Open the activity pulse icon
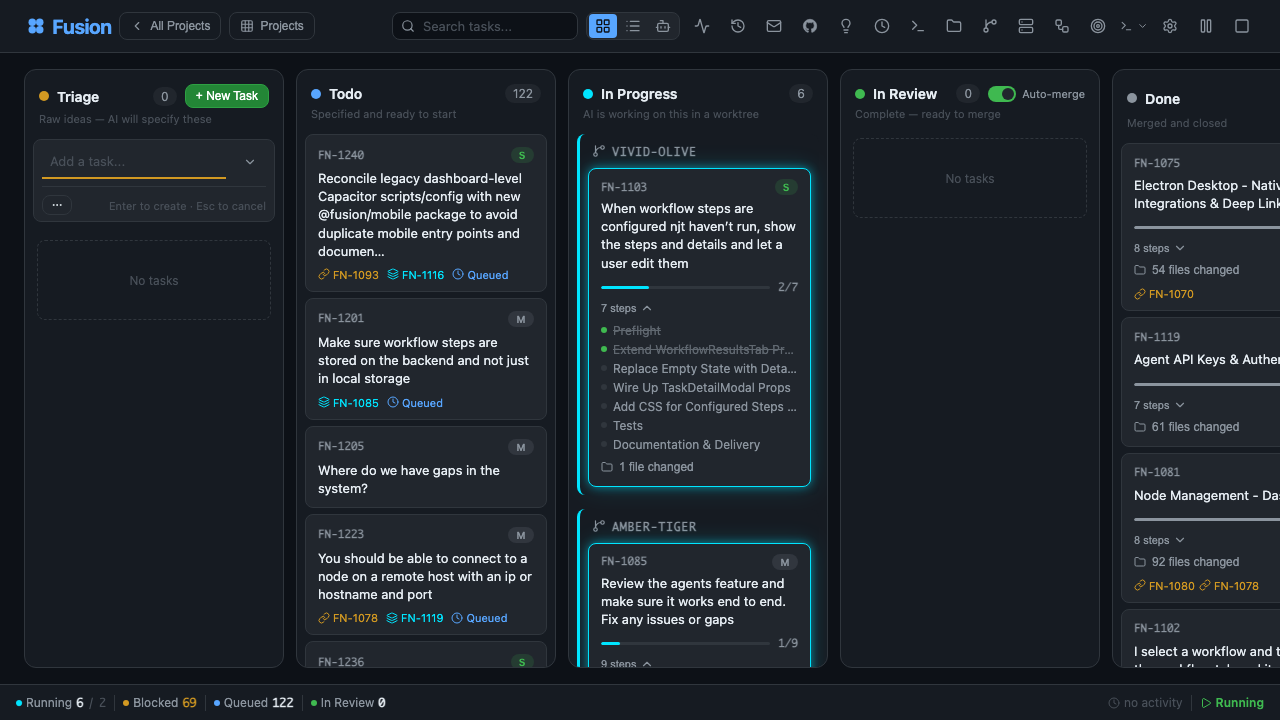 pos(702,26)
